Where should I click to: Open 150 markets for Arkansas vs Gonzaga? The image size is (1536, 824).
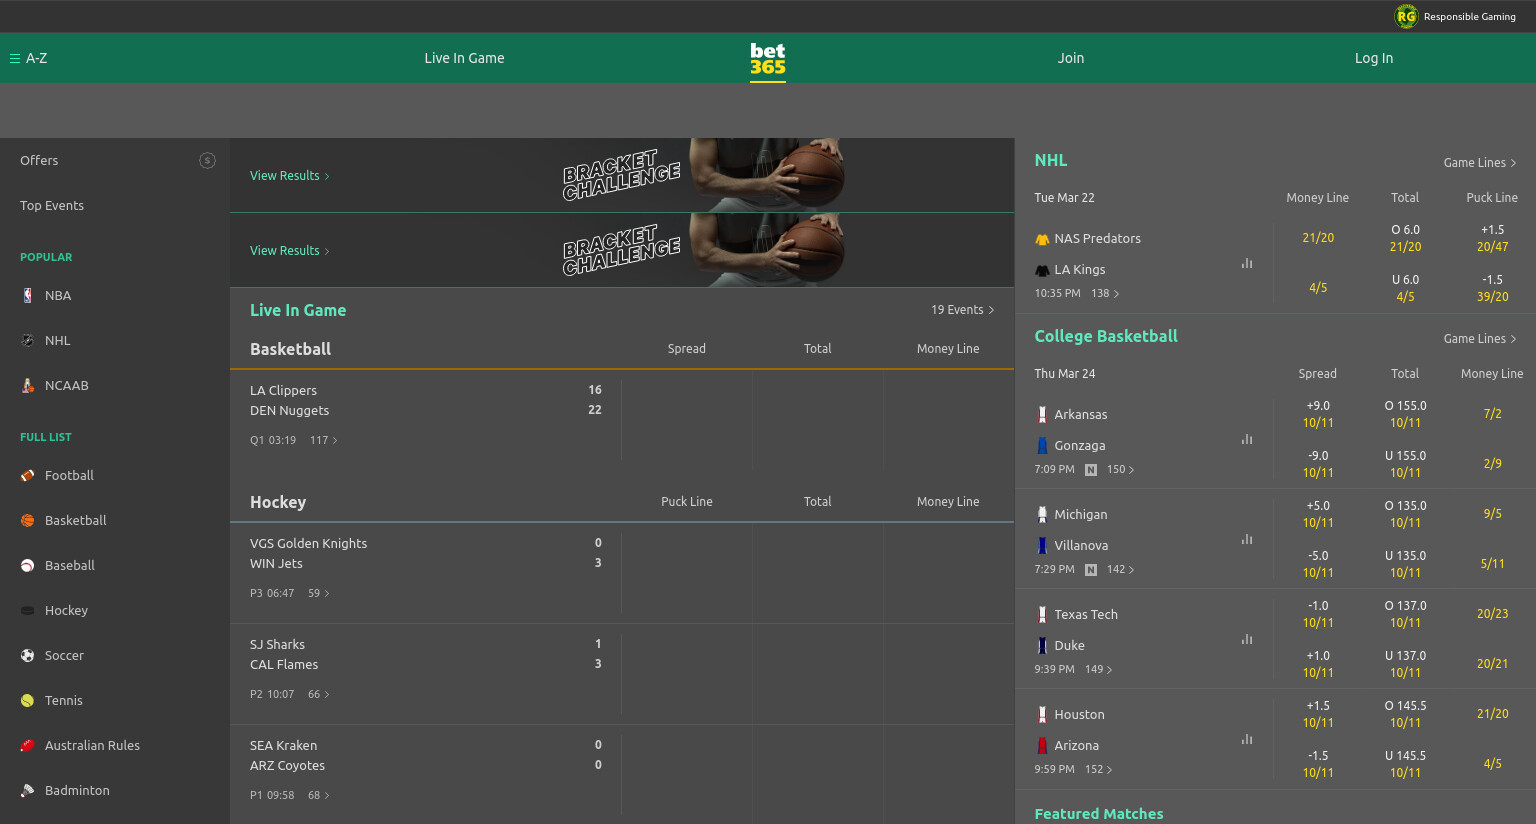1120,469
